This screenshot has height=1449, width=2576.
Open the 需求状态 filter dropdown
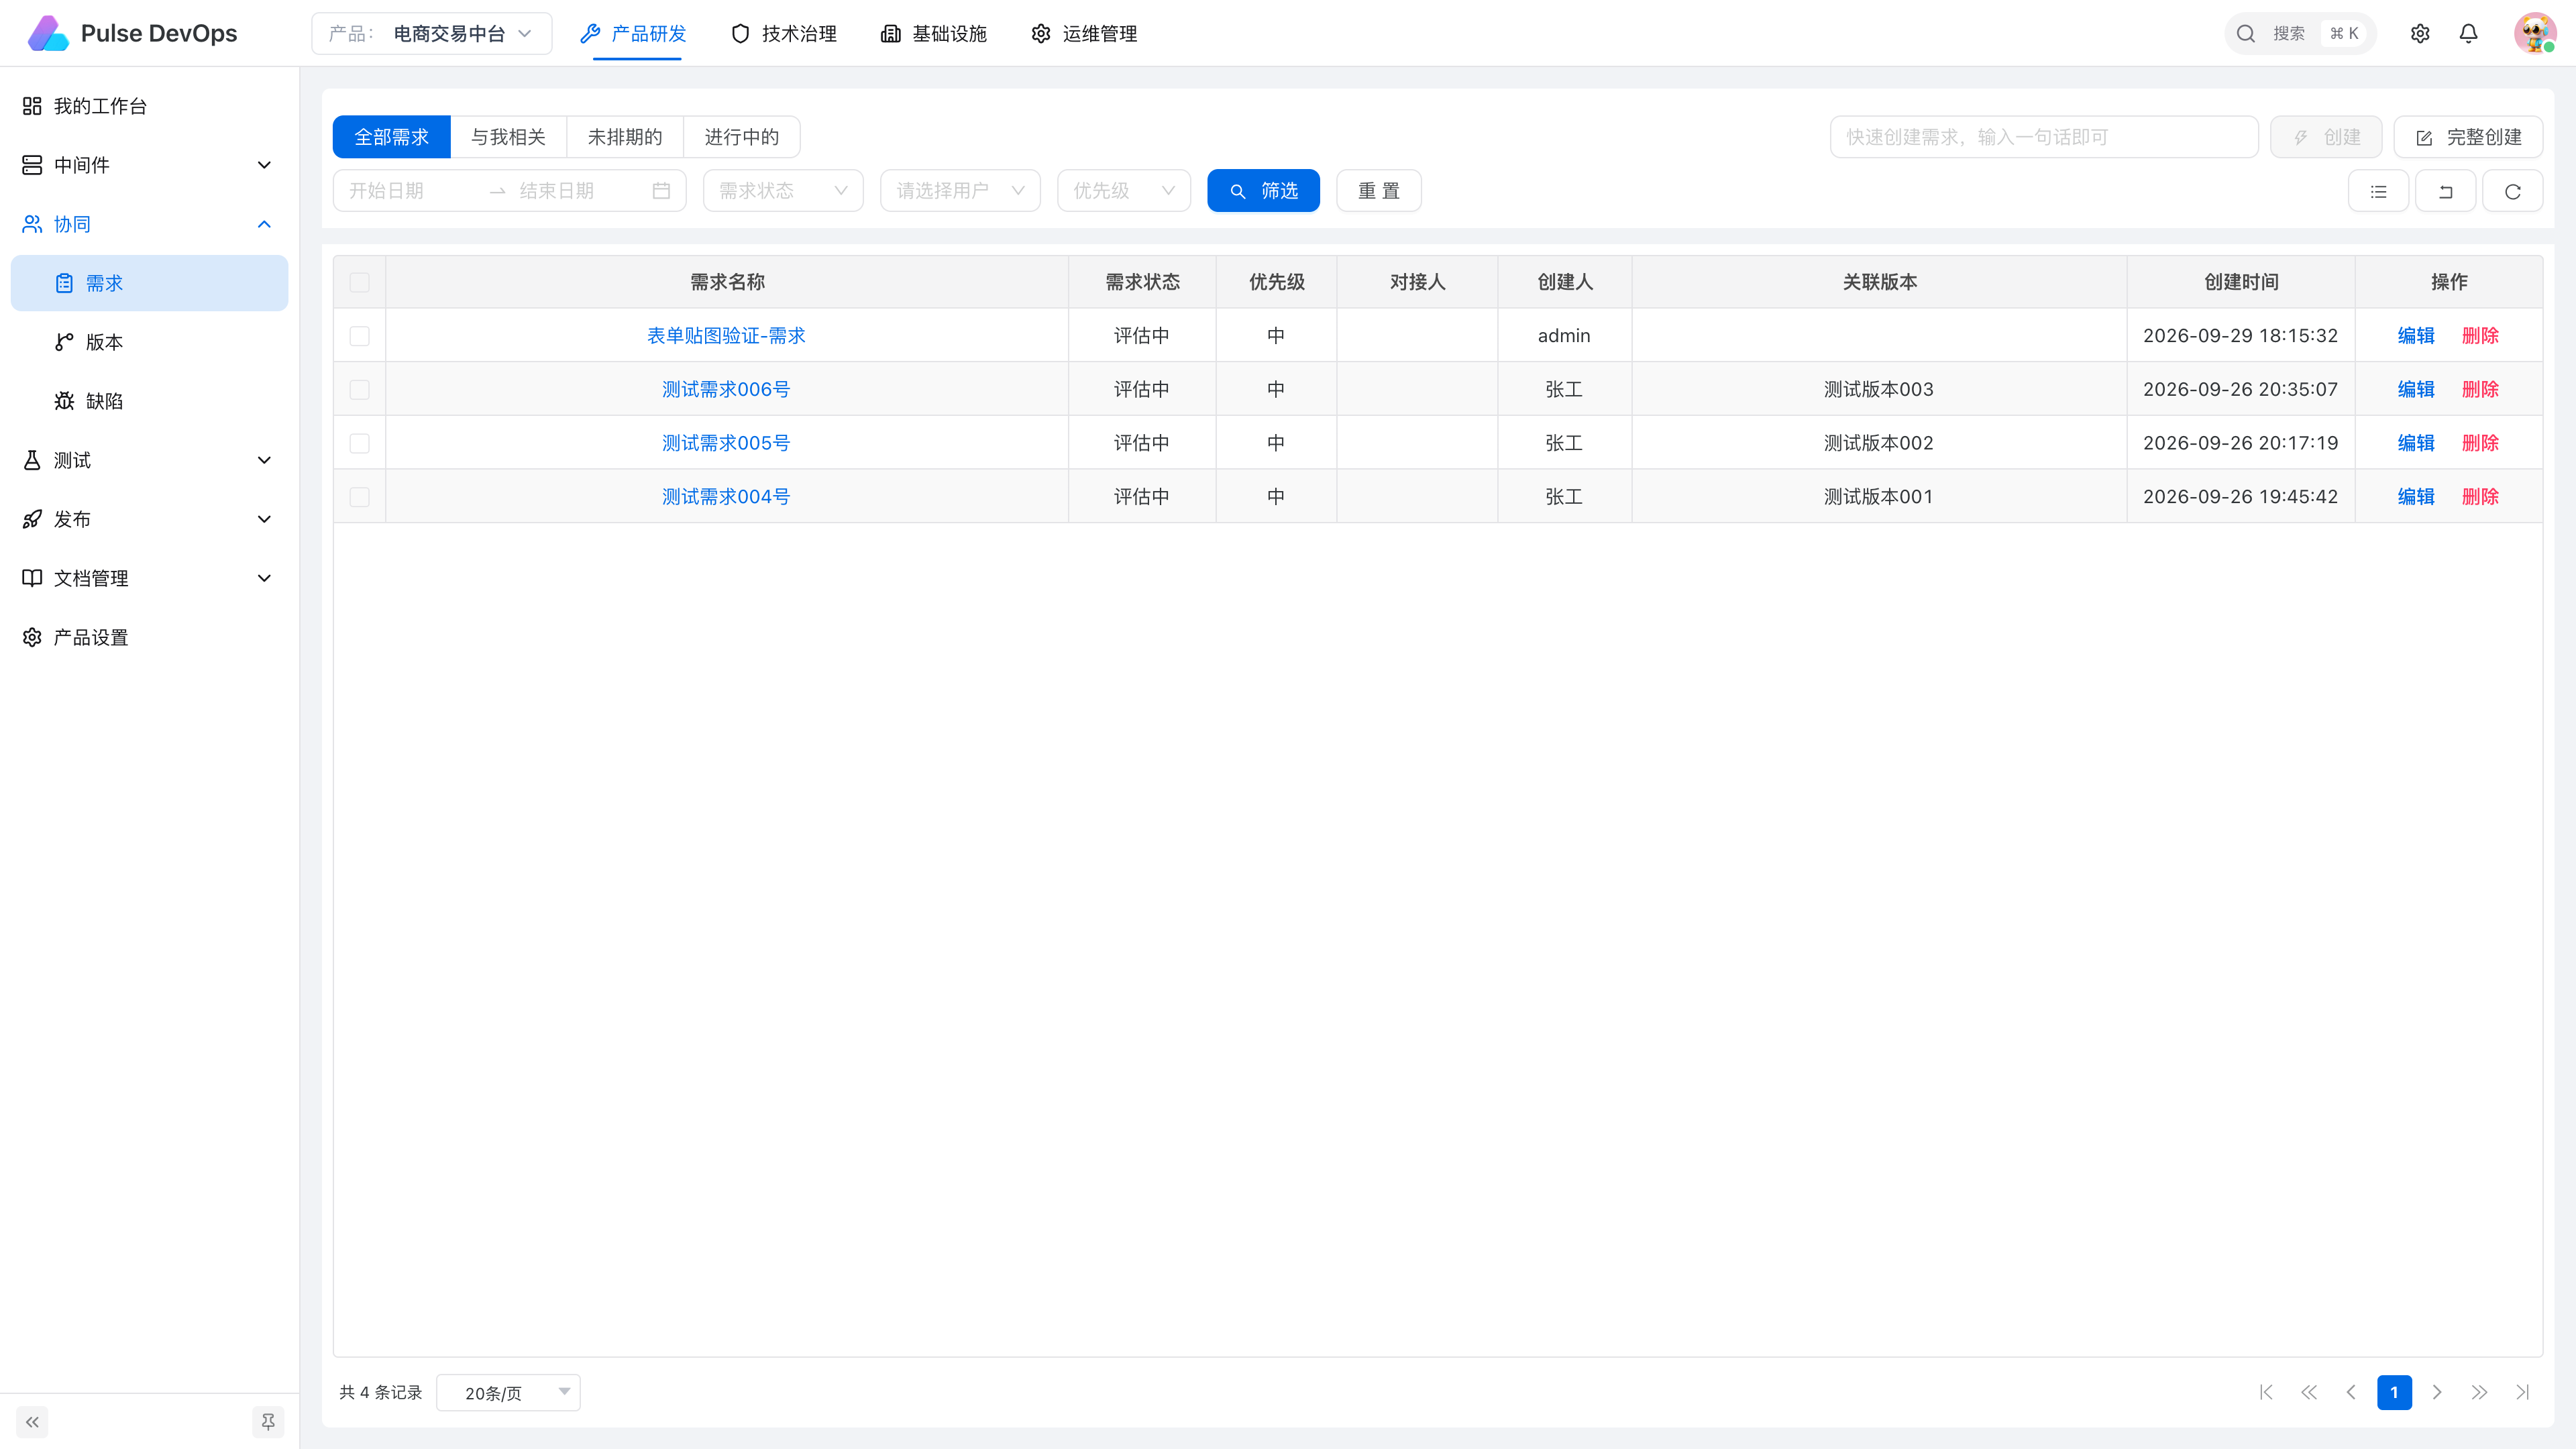click(x=783, y=191)
